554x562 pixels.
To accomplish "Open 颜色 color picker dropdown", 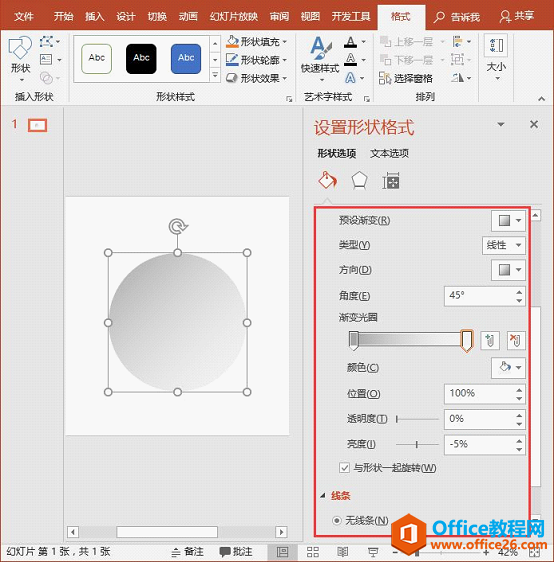I will (x=508, y=368).
